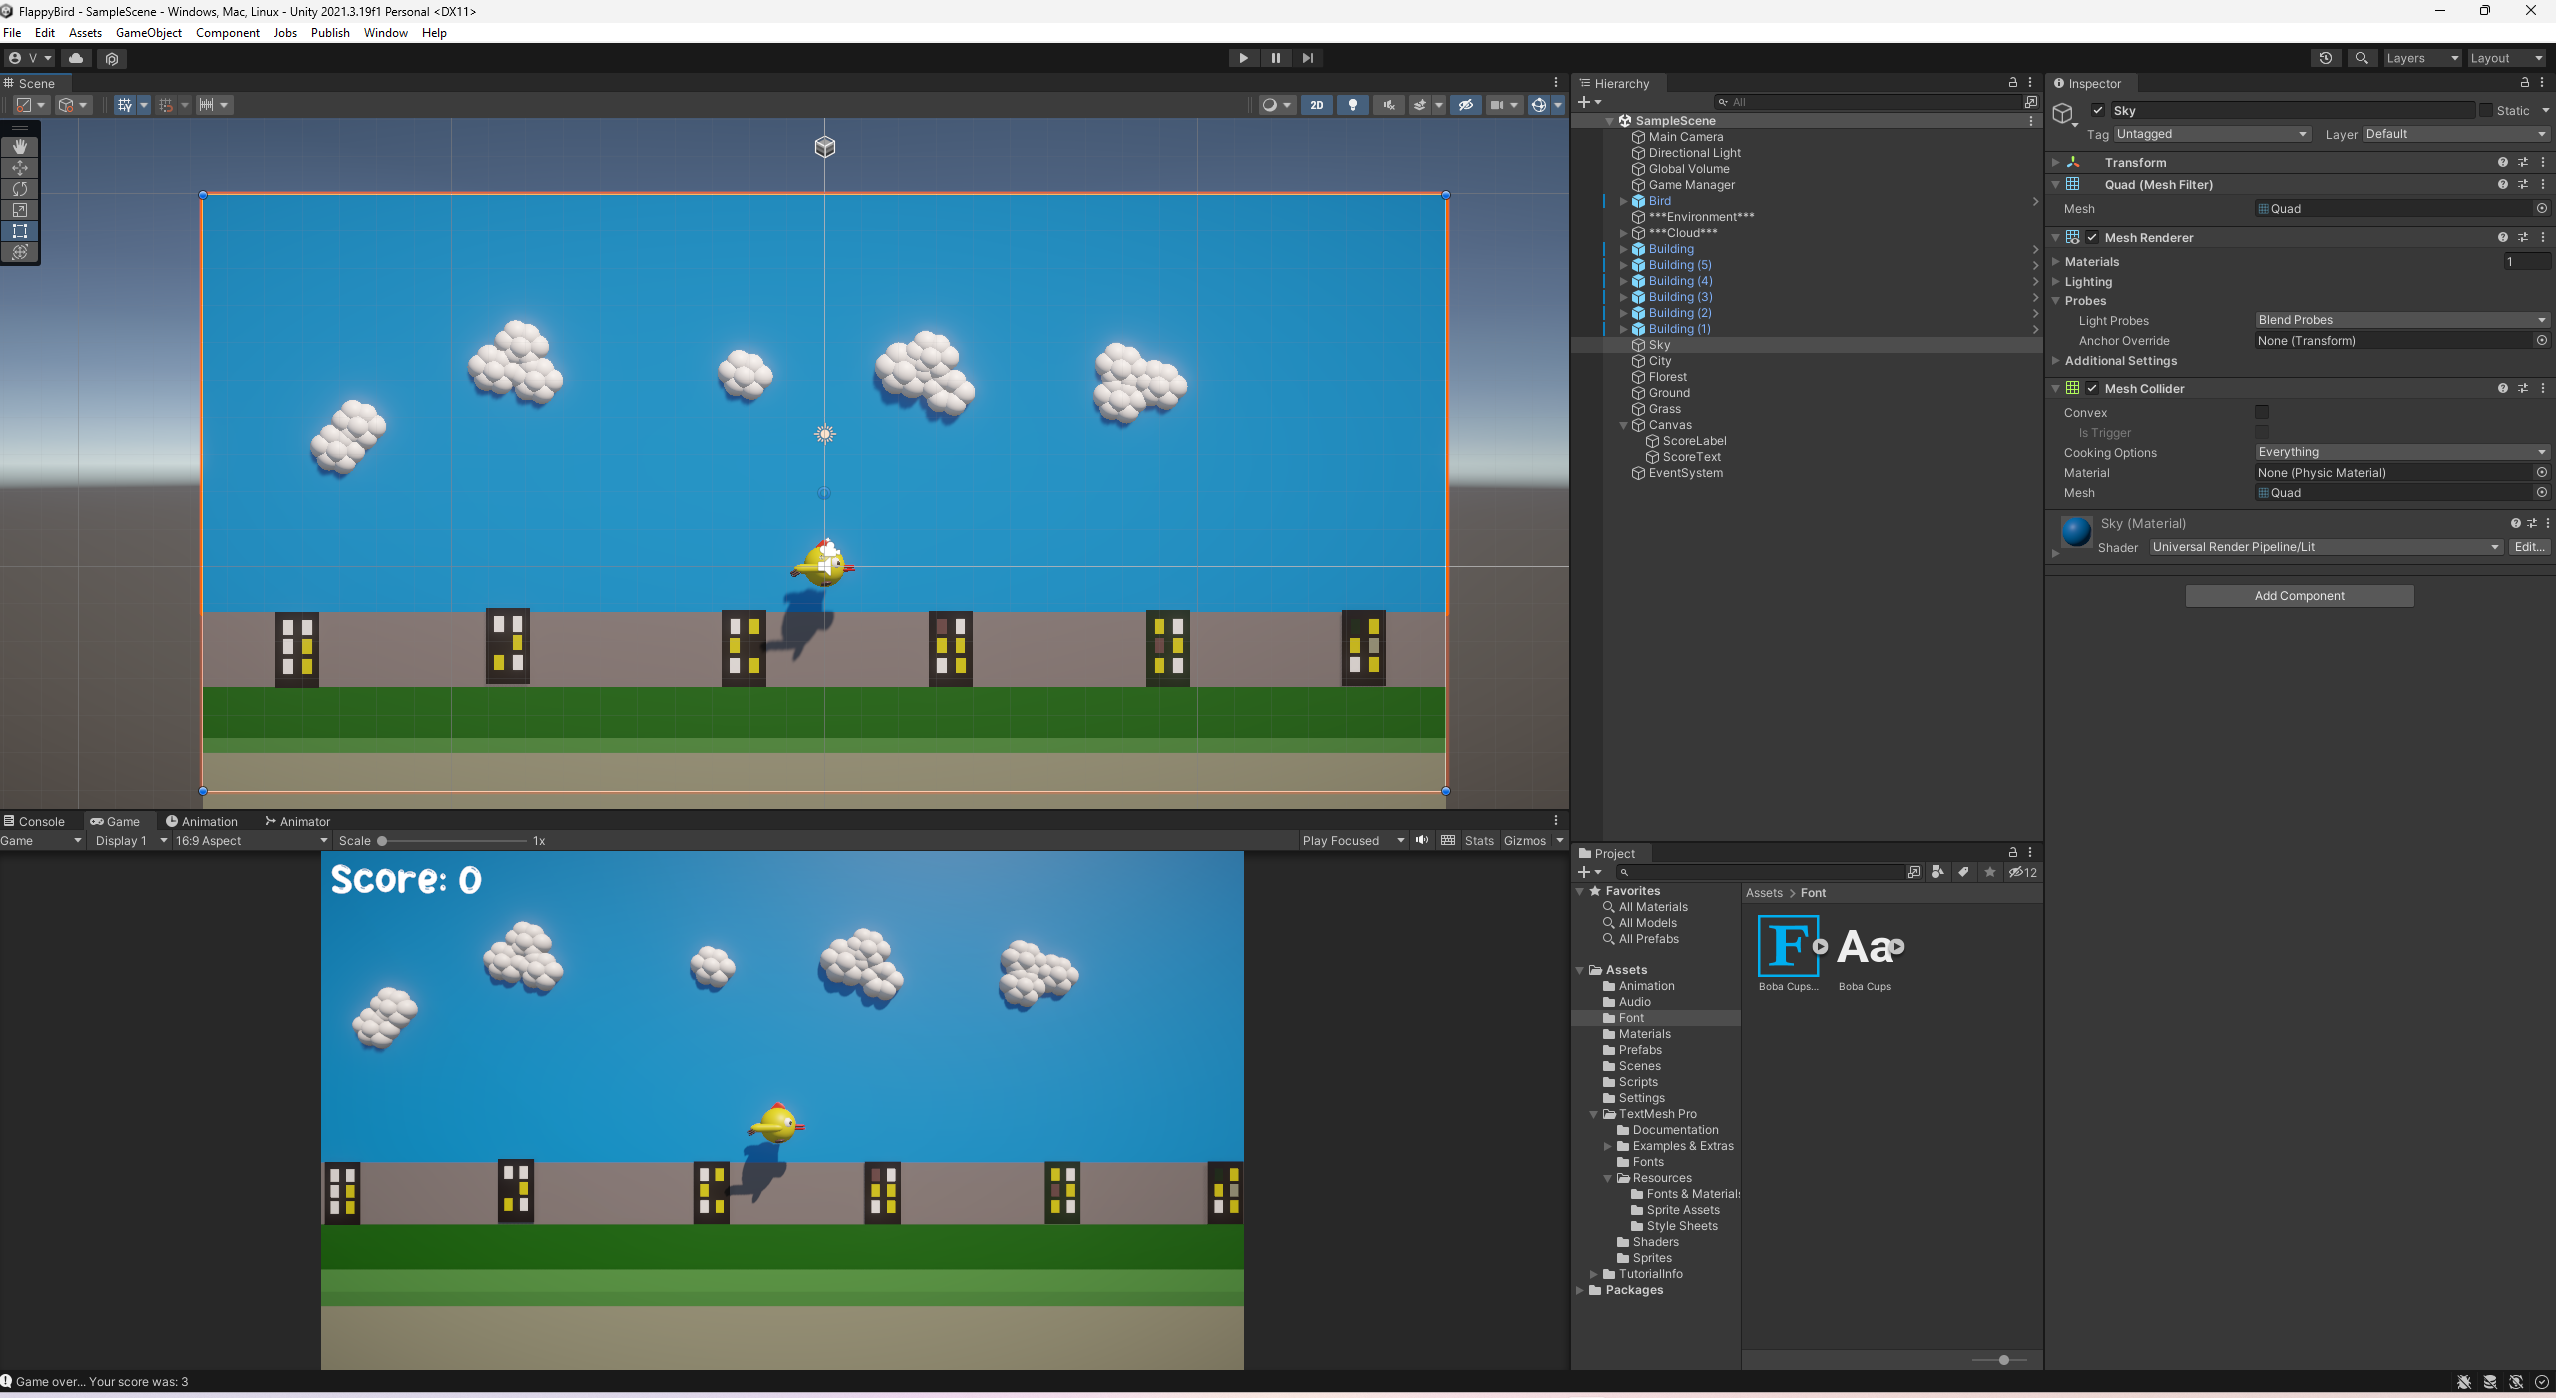The height and width of the screenshot is (1398, 2556).
Task: Select the Scale tool
Action: point(20,211)
